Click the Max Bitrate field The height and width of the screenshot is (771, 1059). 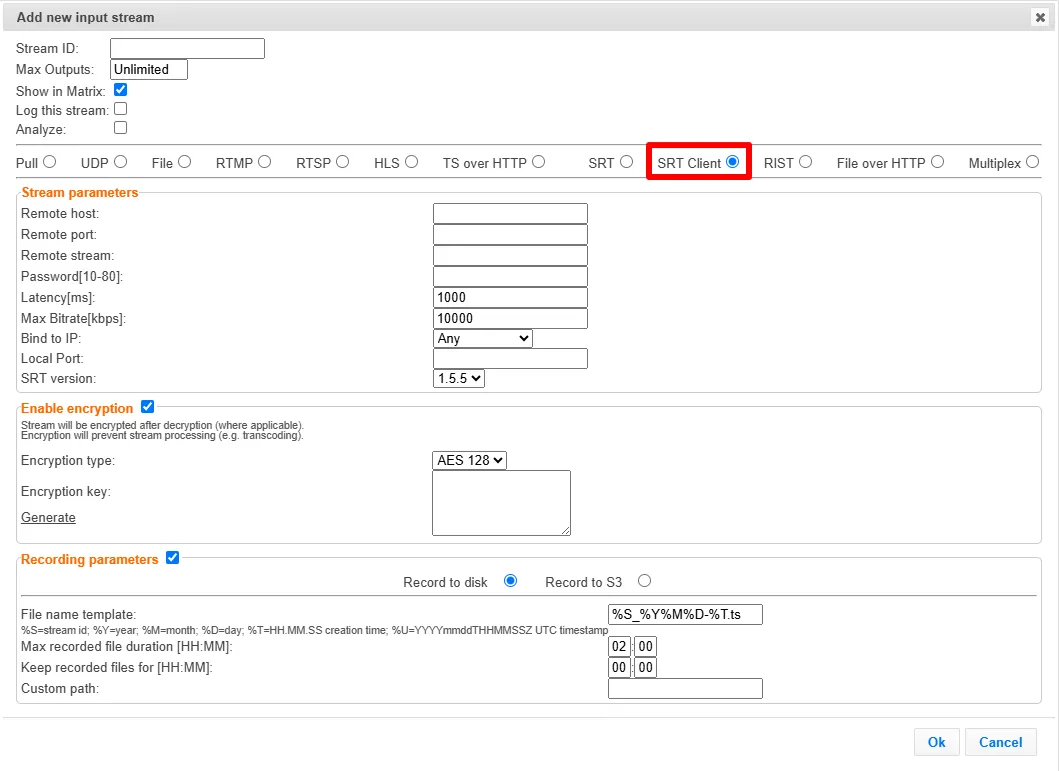[511, 318]
